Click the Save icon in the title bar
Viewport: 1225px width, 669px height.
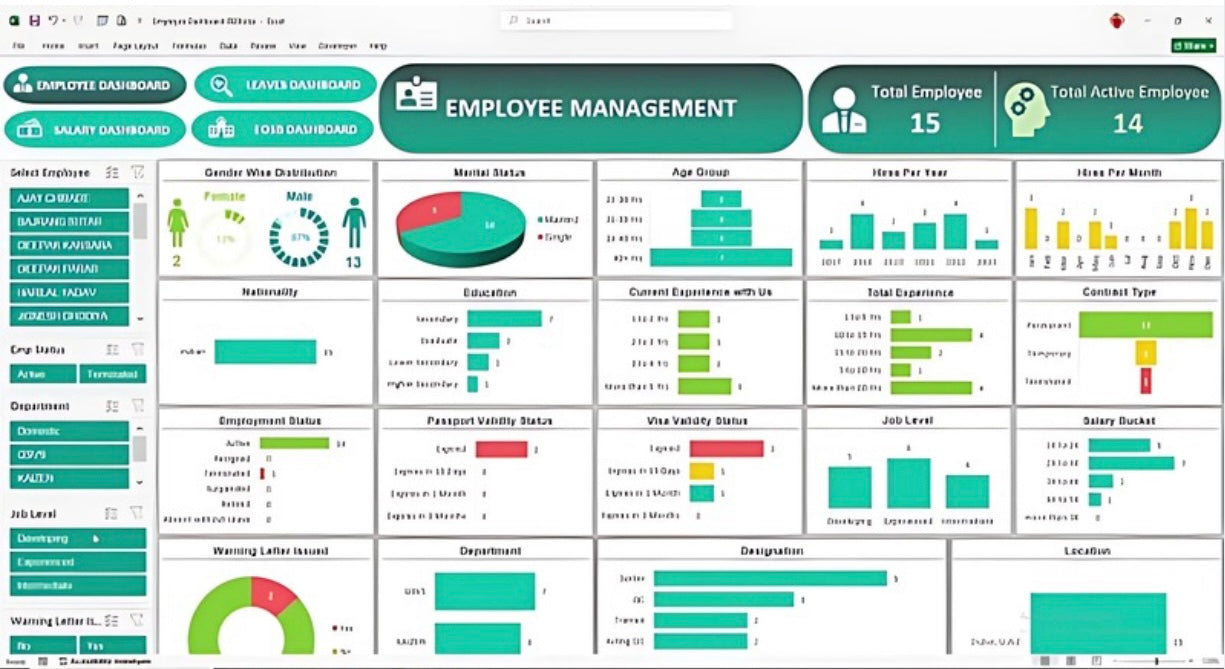point(36,20)
